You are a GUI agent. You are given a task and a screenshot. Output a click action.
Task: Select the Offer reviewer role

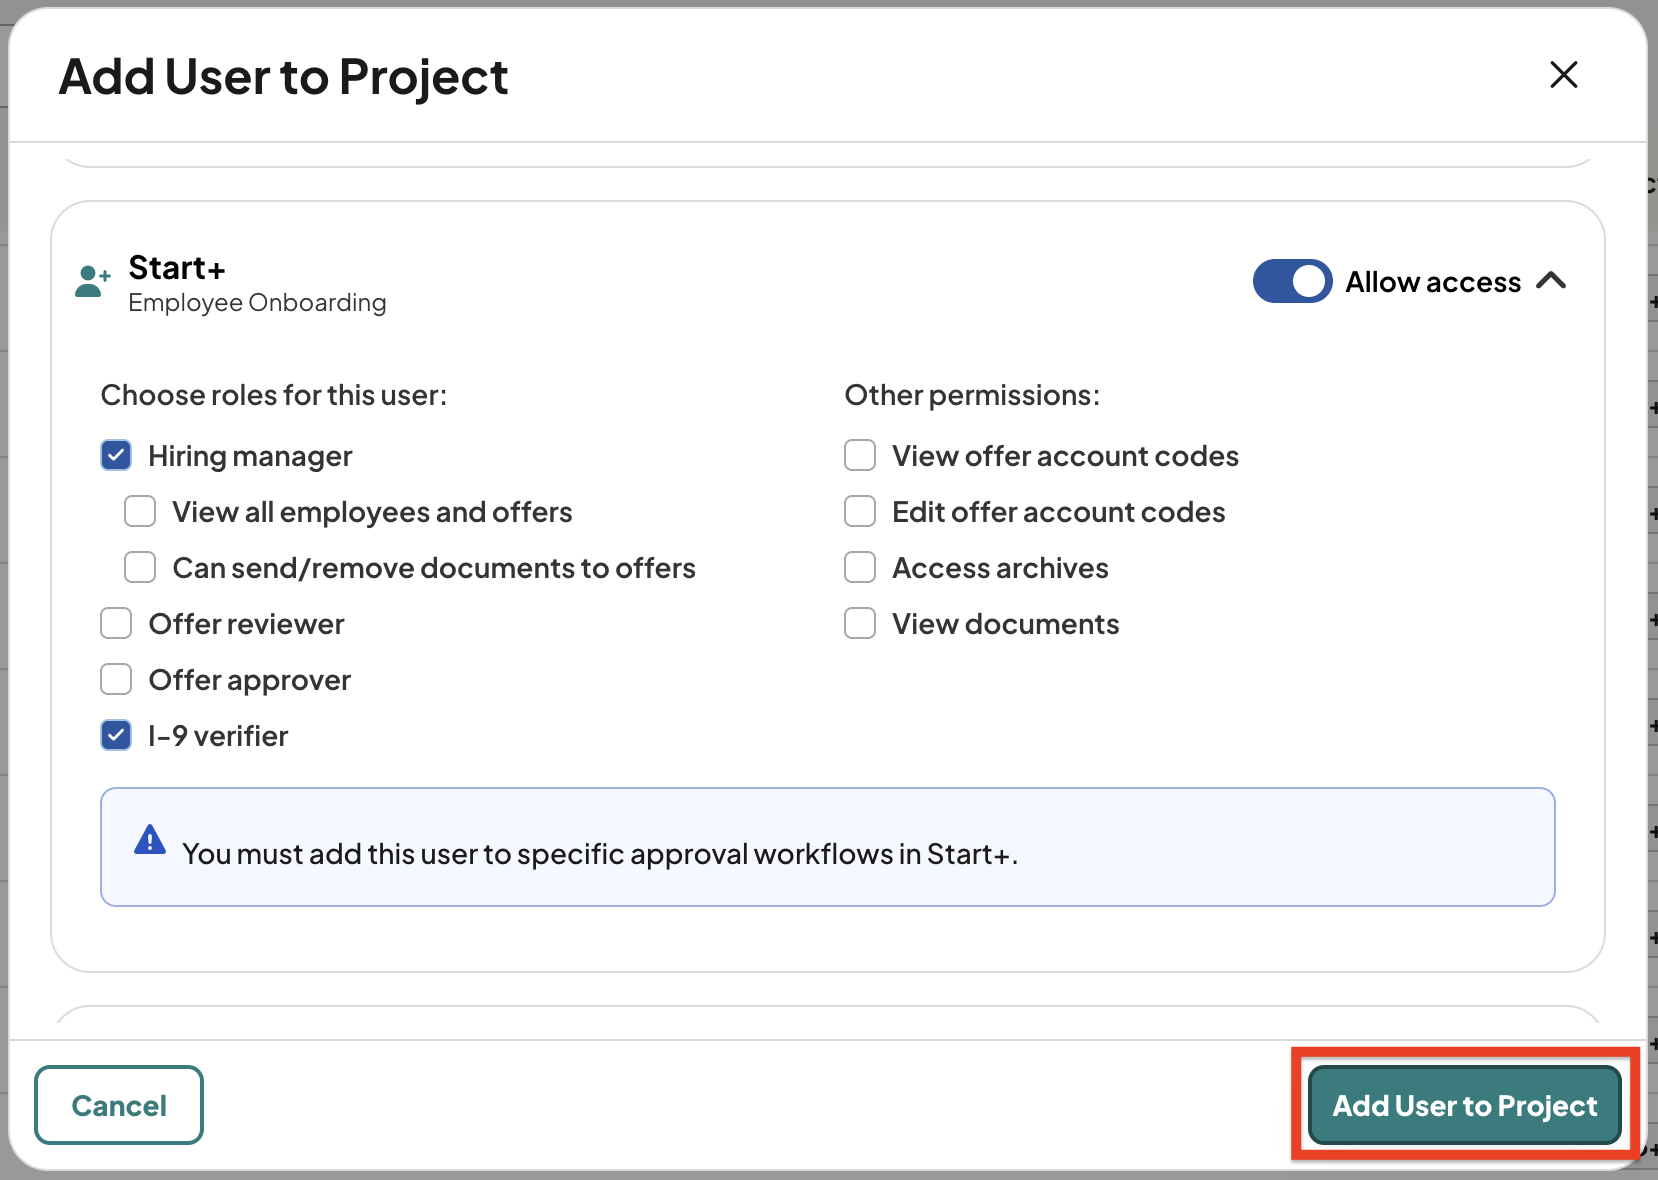pos(116,624)
